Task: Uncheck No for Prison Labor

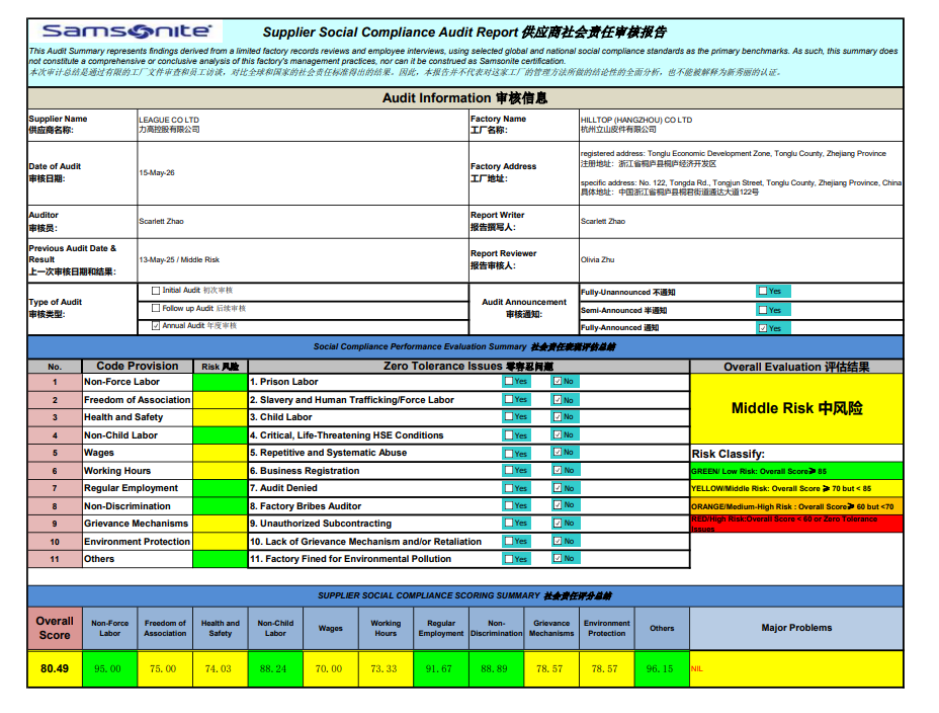Action: pyautogui.click(x=558, y=381)
